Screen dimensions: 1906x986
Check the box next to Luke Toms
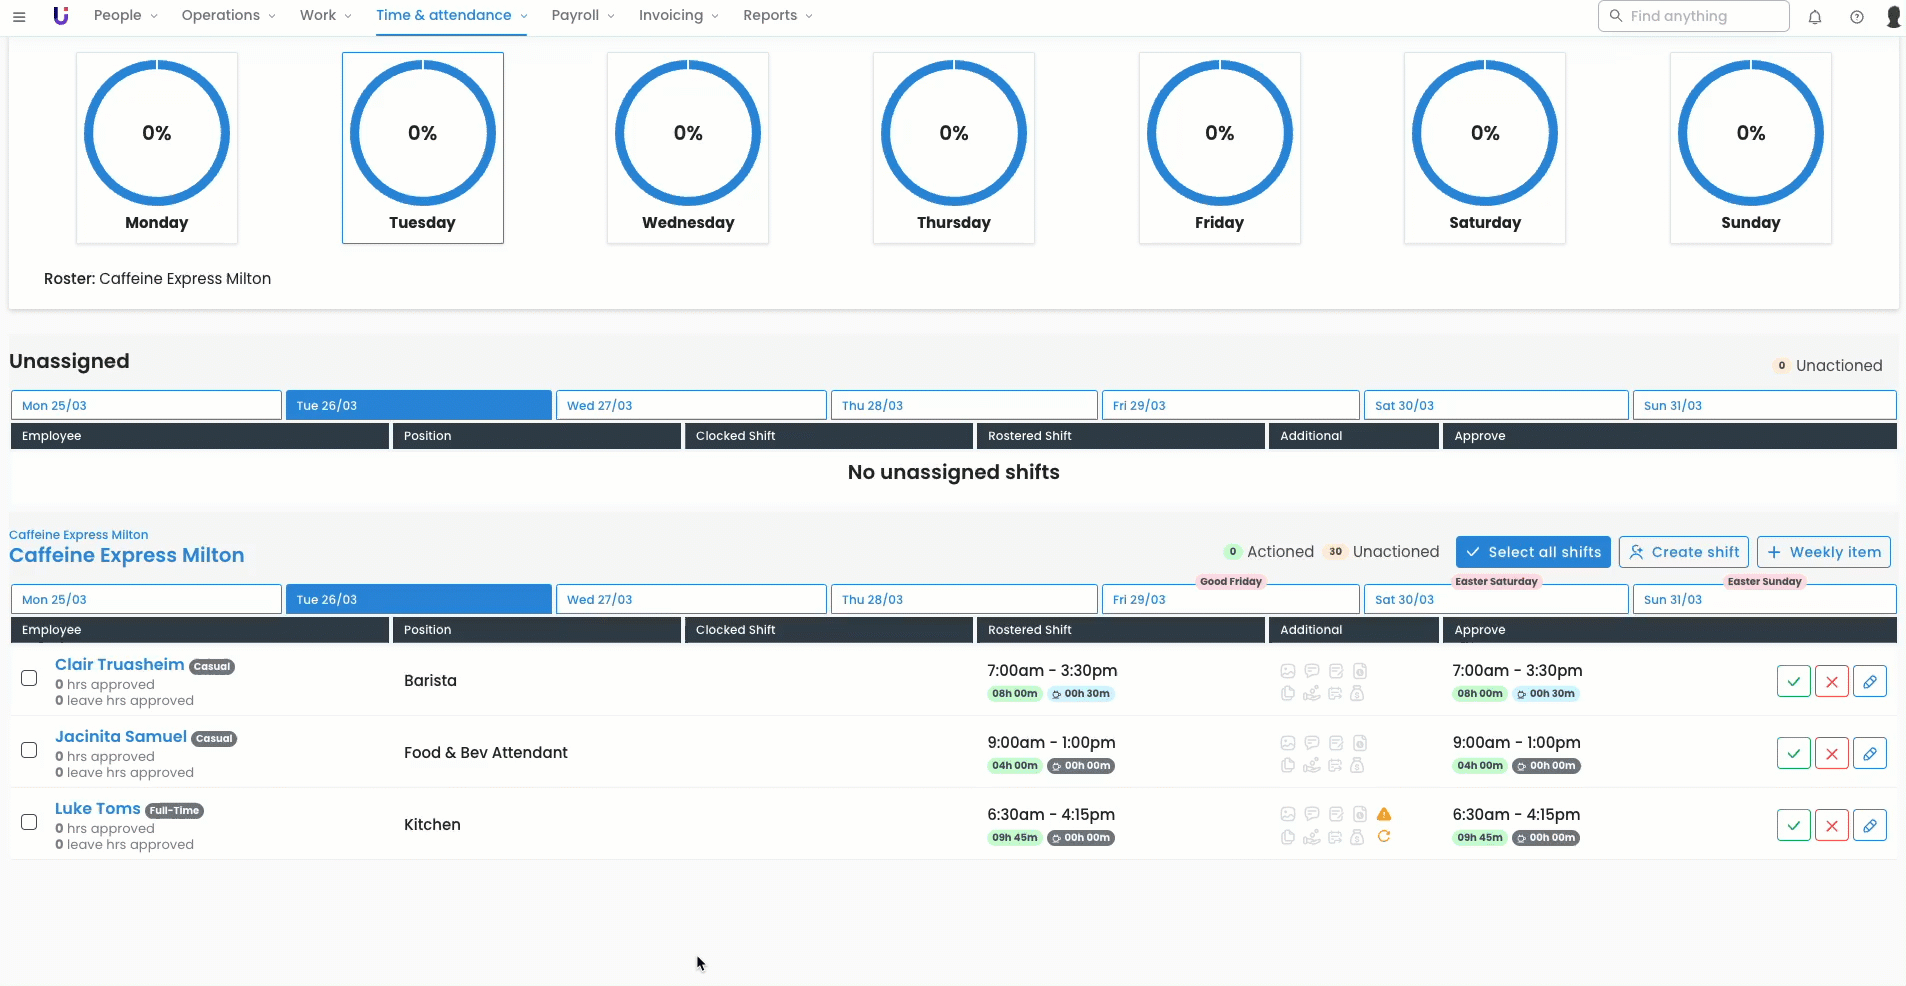(x=29, y=822)
